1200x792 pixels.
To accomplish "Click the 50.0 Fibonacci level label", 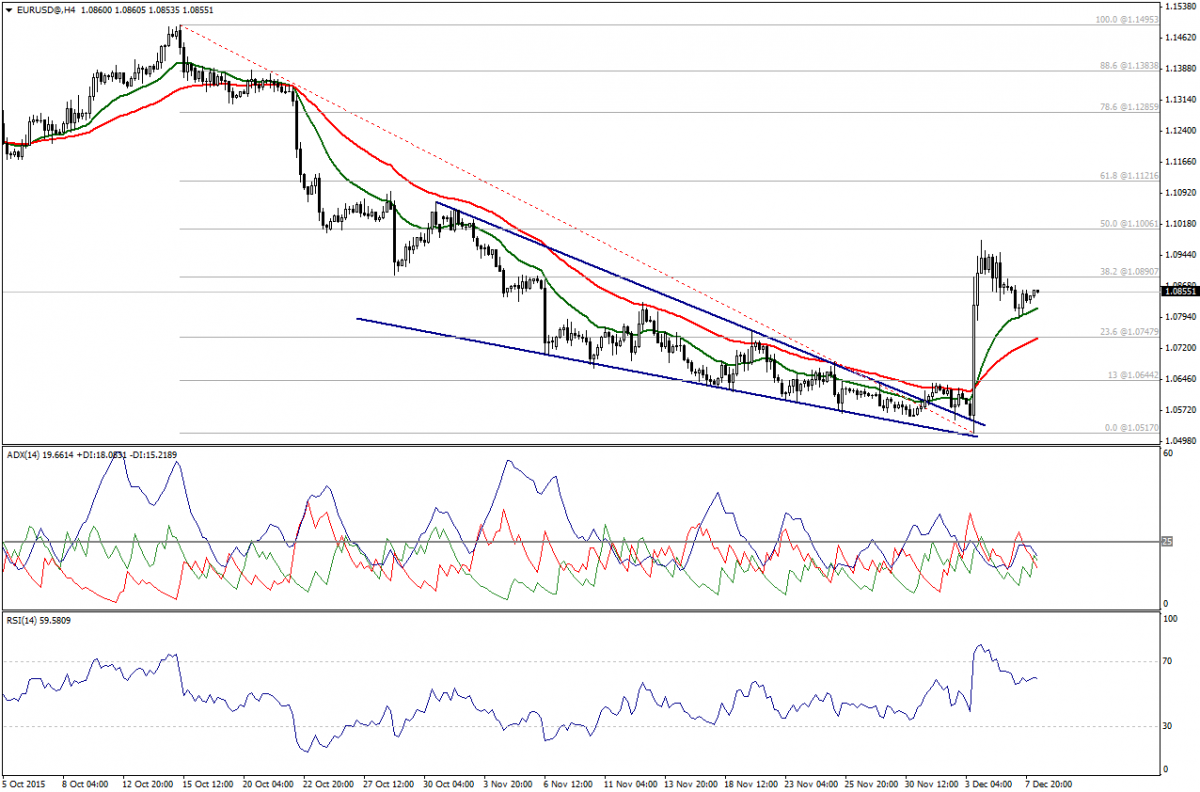I will [x=1127, y=224].
